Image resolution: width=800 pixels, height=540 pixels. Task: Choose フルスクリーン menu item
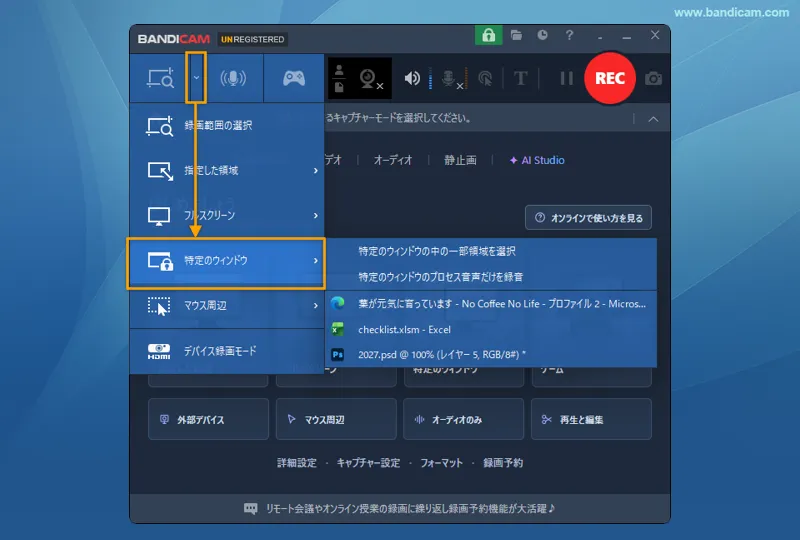227,215
